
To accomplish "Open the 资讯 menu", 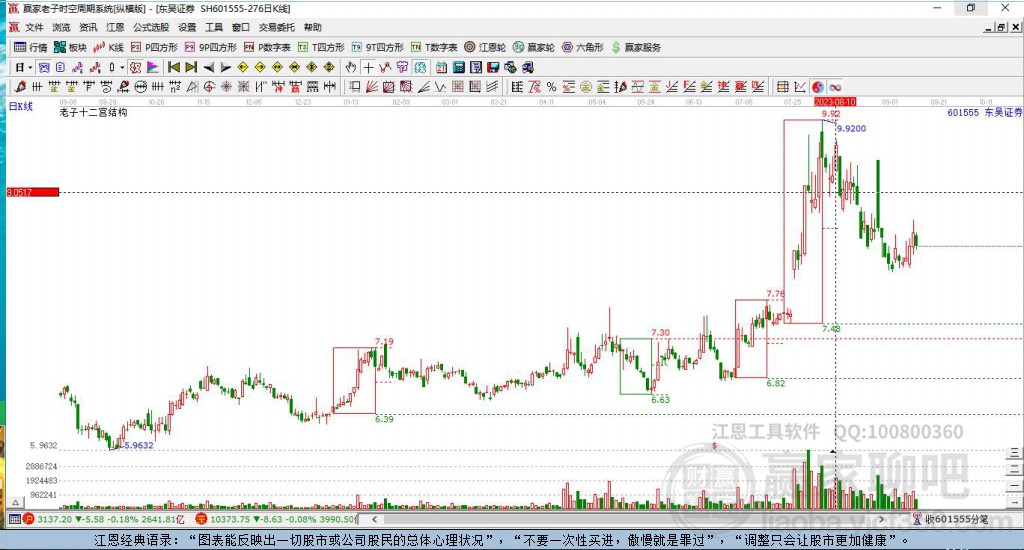I will (x=88, y=27).
